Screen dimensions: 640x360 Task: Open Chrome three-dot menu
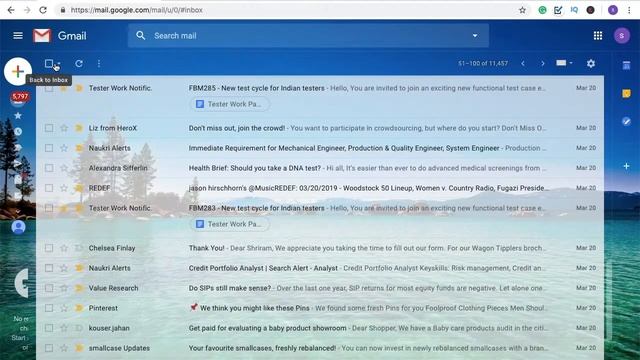pos(629,10)
